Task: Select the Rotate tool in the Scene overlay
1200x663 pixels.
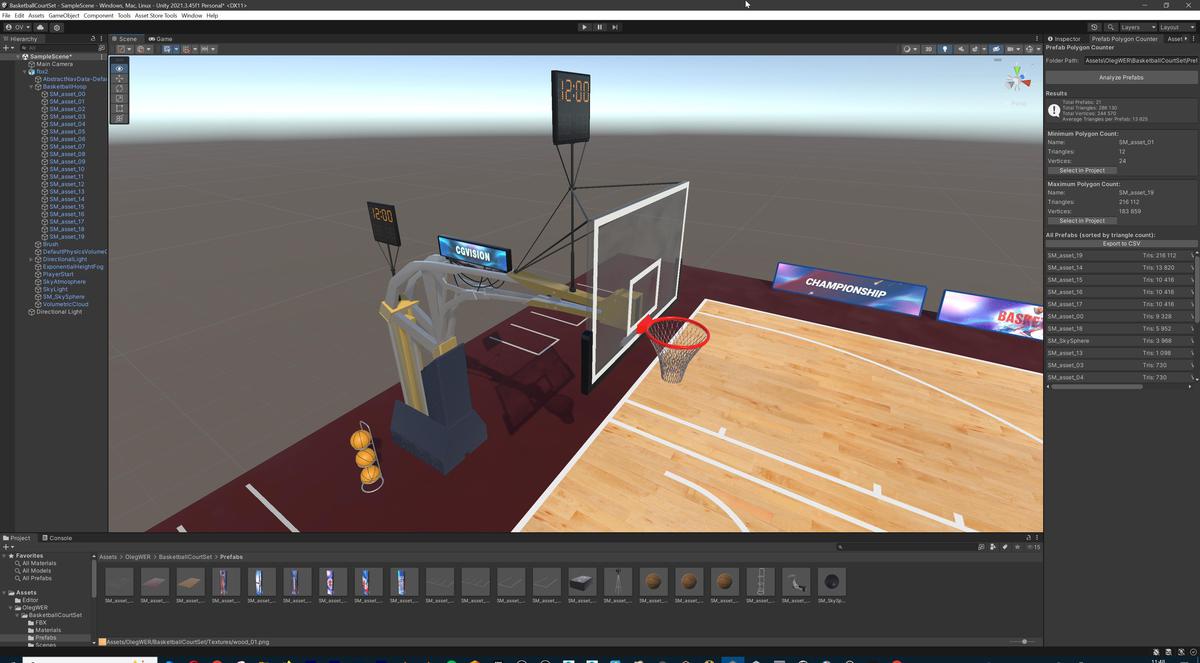Action: (x=119, y=89)
